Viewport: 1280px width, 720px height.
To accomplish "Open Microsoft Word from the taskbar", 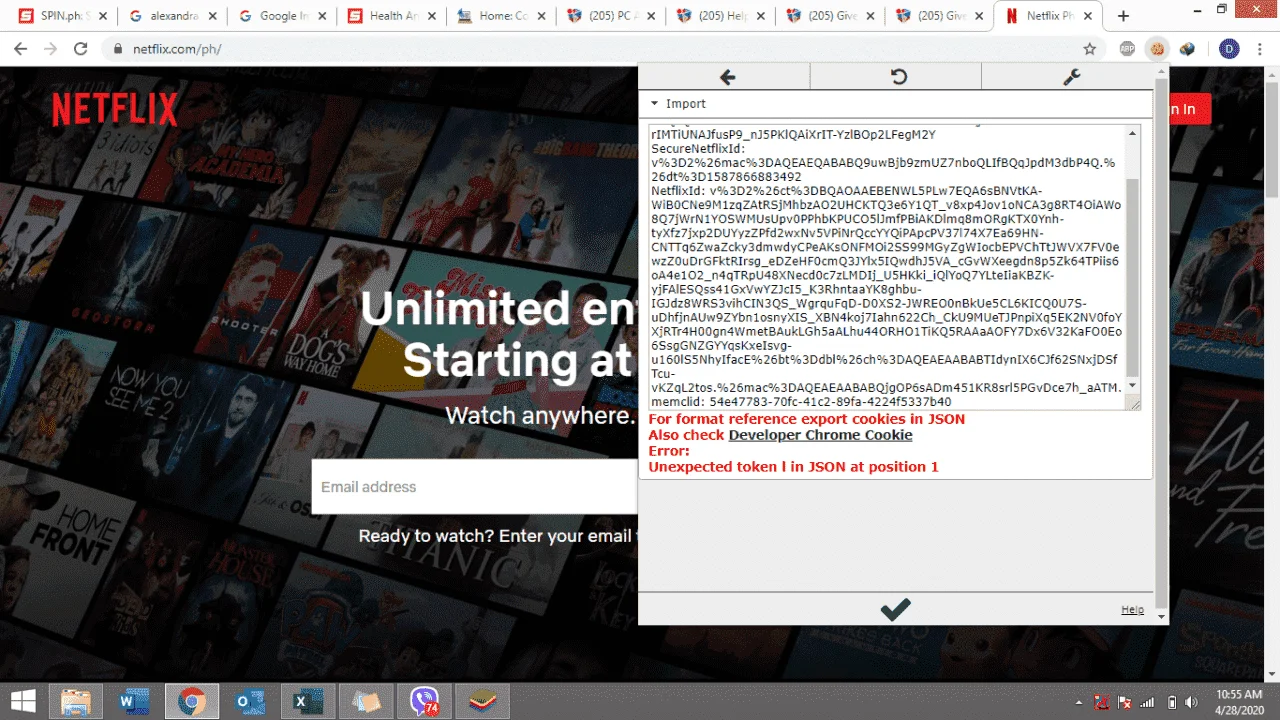I will coord(133,701).
